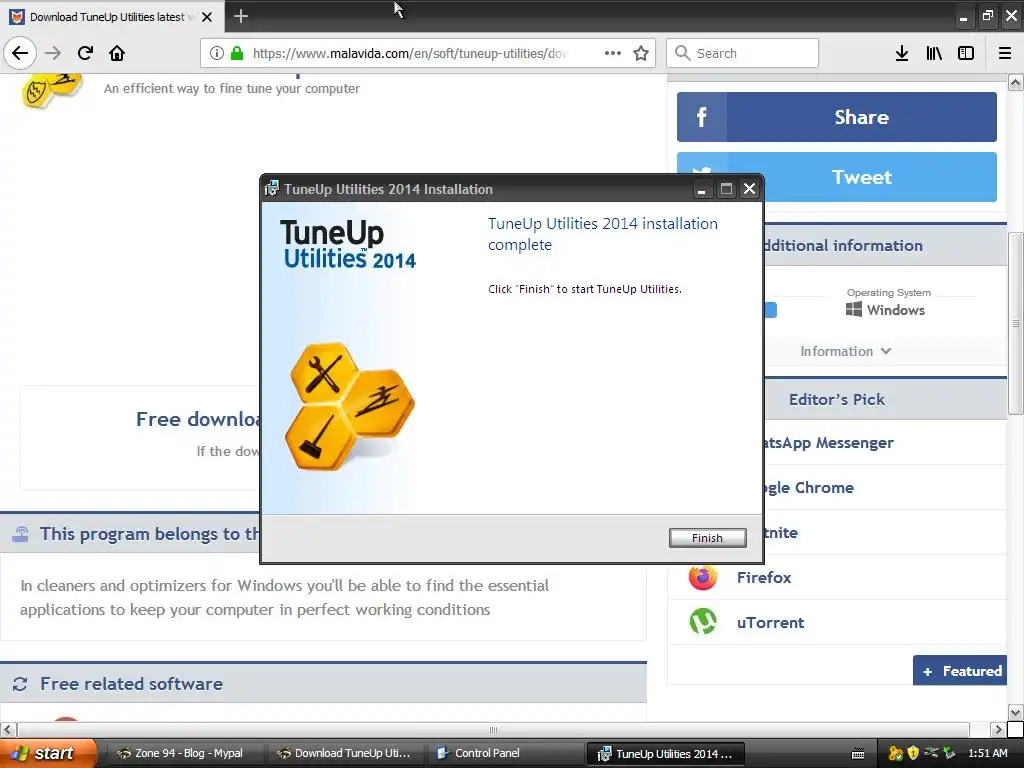Open the Firefox editor's pick link
Image resolution: width=1024 pixels, height=768 pixels.
[764, 577]
